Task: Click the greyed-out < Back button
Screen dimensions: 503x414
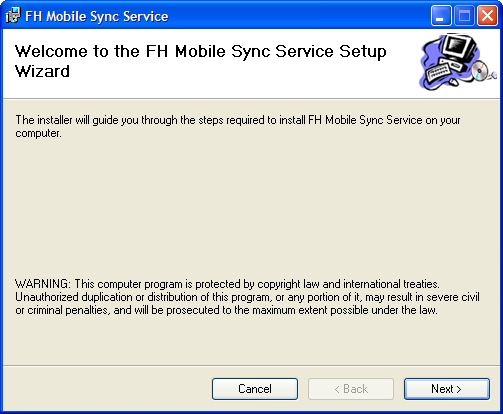Action: pyautogui.click(x=351, y=389)
